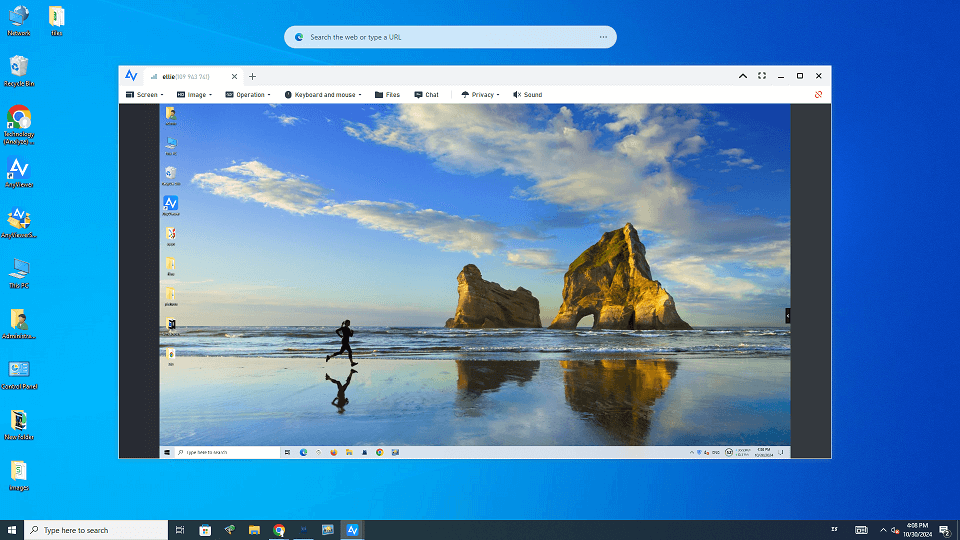Open the Files transfer tool
The image size is (960, 540).
(387, 95)
